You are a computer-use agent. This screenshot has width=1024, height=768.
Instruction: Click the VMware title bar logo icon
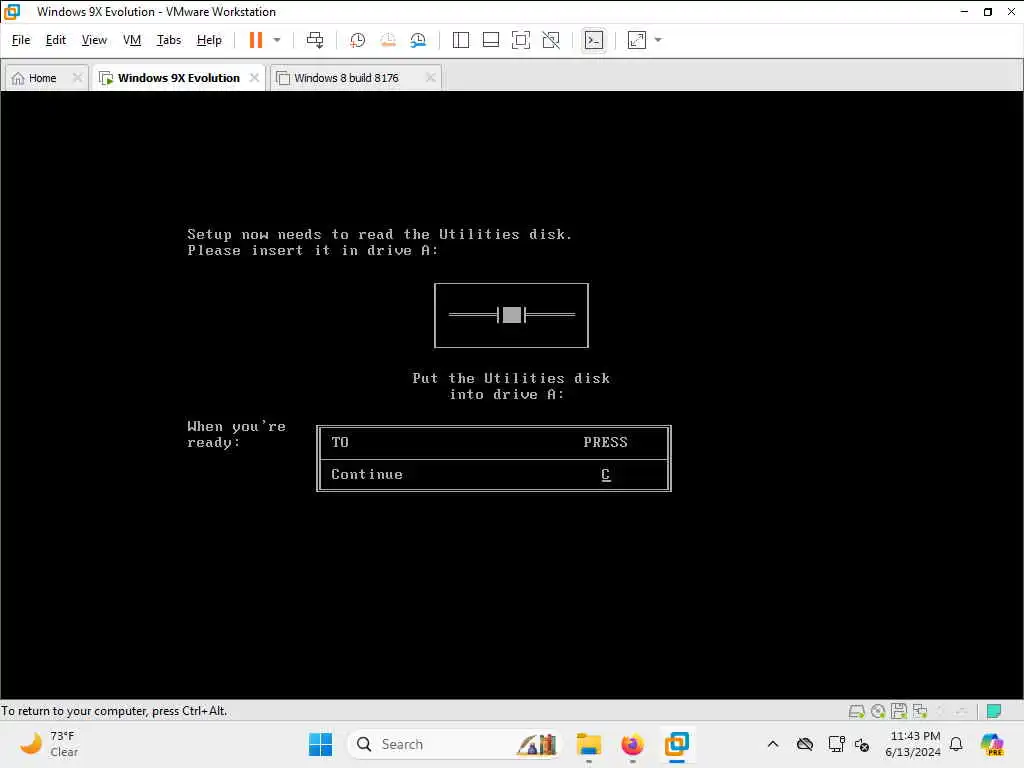pos(12,12)
